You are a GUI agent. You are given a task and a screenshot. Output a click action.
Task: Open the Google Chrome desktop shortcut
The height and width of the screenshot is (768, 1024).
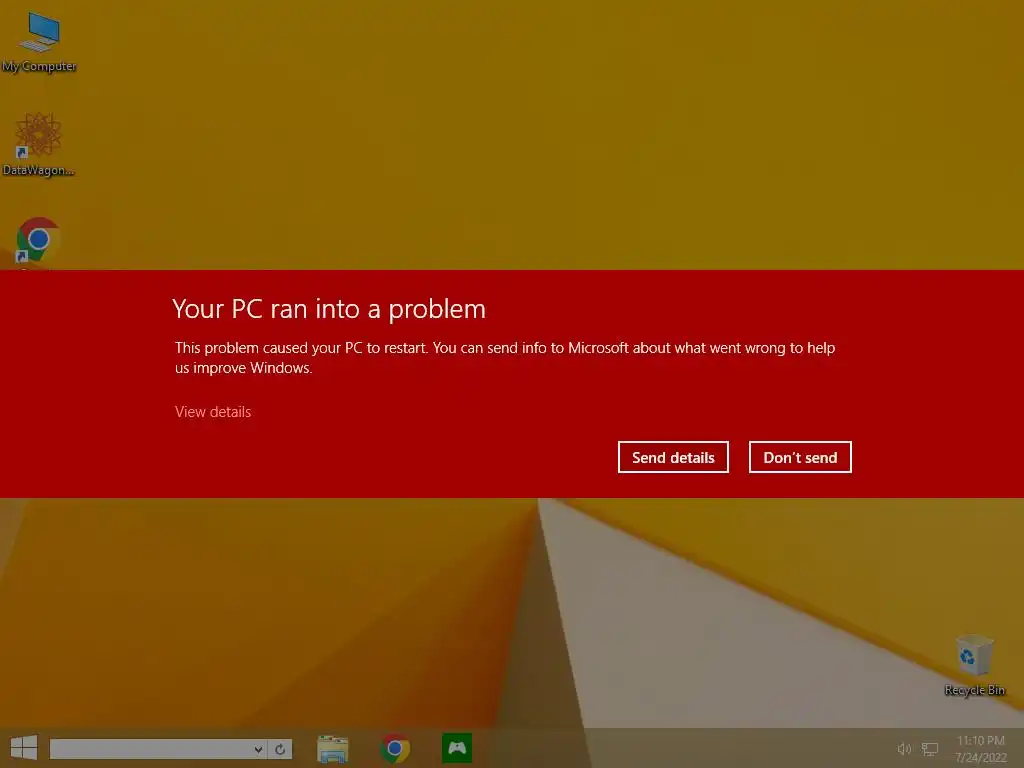(x=39, y=242)
